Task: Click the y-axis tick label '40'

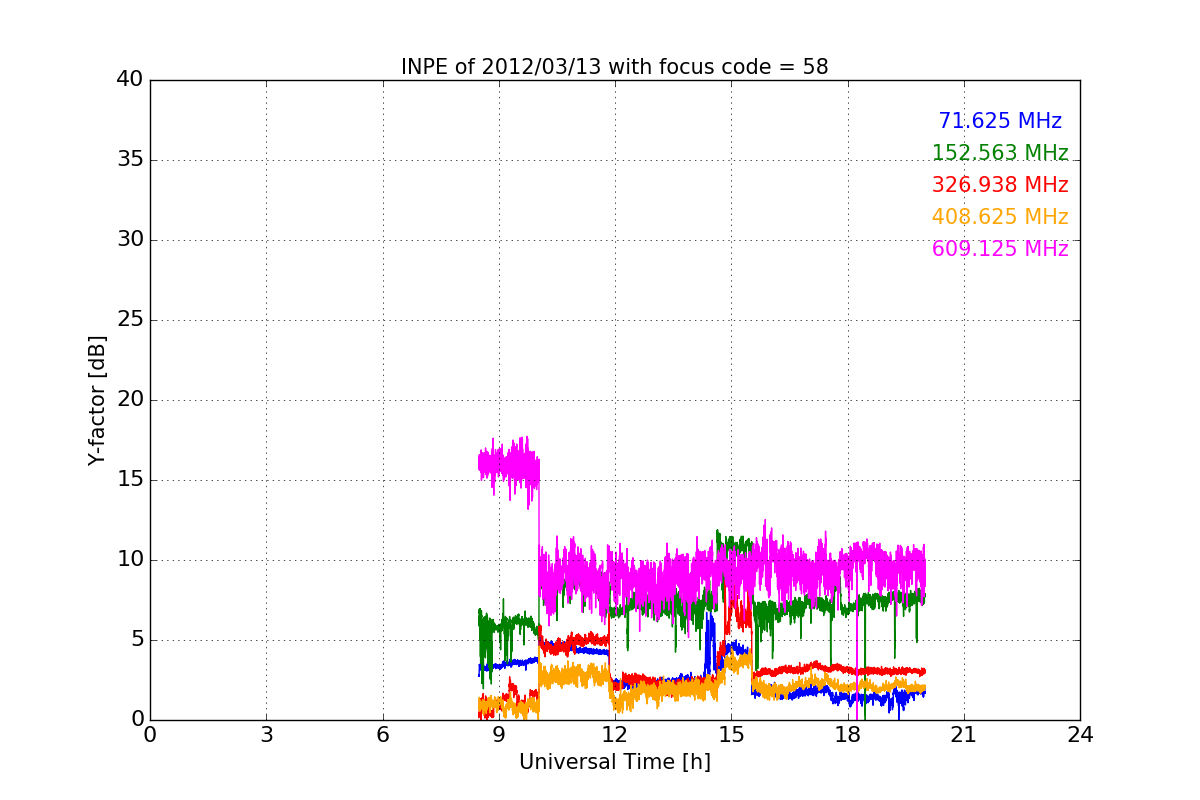Action: pyautogui.click(x=130, y=80)
